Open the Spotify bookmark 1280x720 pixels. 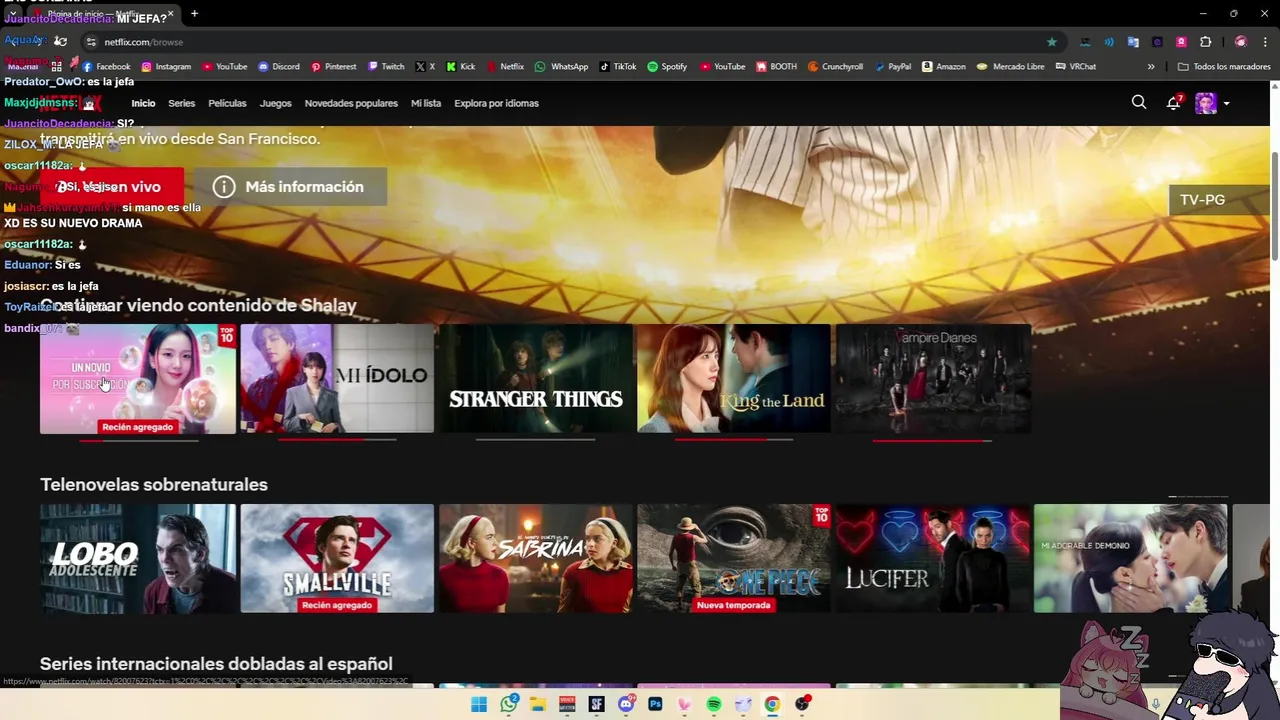(667, 67)
